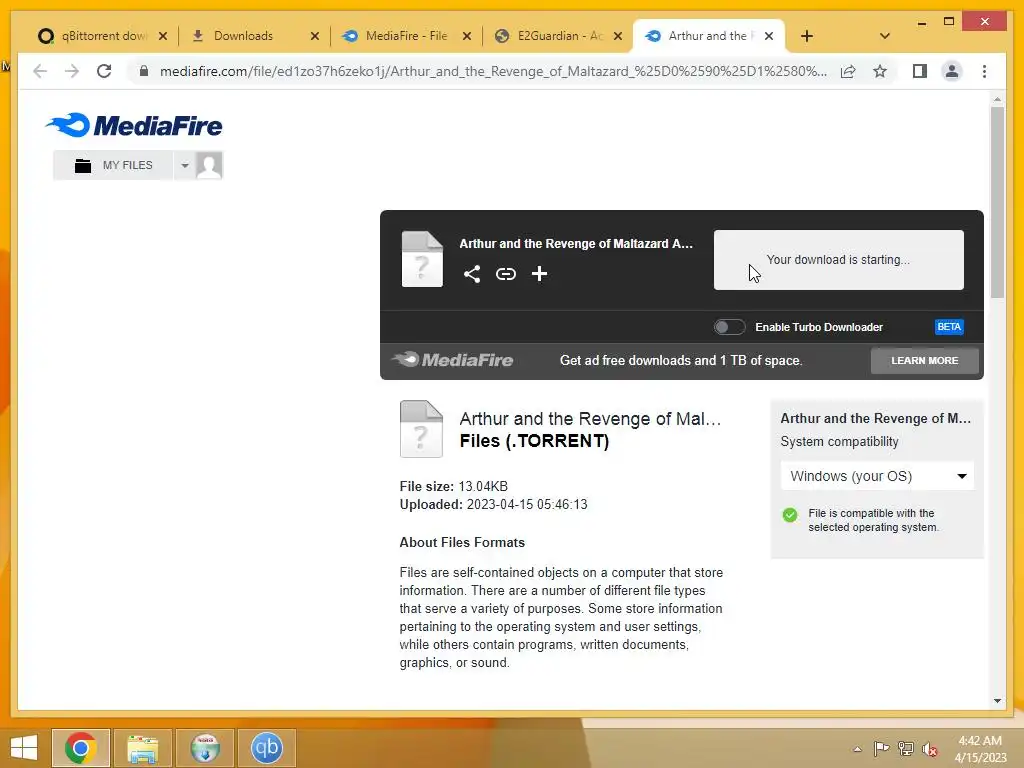Image resolution: width=1024 pixels, height=768 pixels.
Task: Click the MediaFire logo at top left
Action: pos(134,125)
